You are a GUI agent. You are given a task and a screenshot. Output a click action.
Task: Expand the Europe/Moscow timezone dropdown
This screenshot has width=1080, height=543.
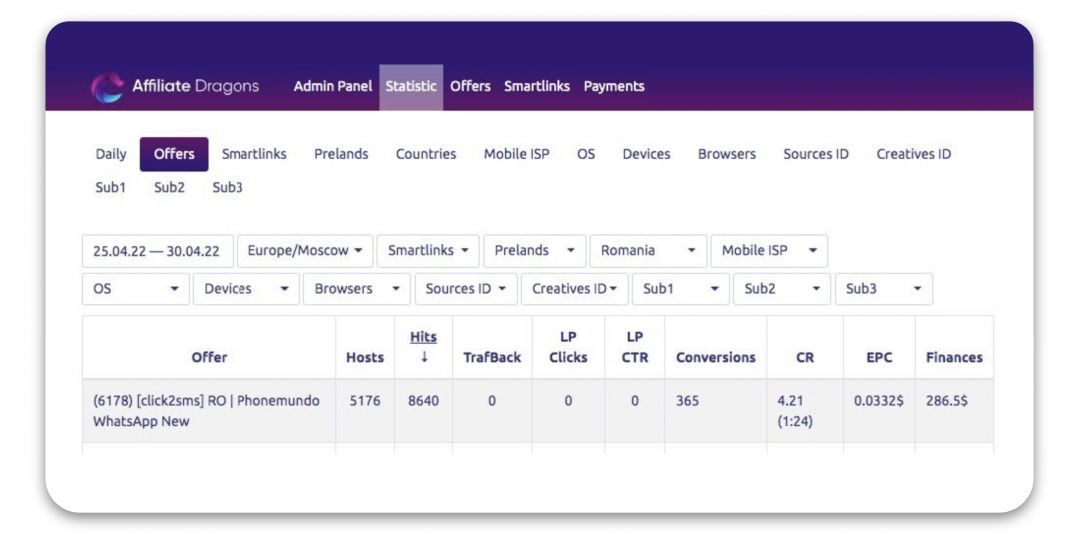(x=305, y=251)
